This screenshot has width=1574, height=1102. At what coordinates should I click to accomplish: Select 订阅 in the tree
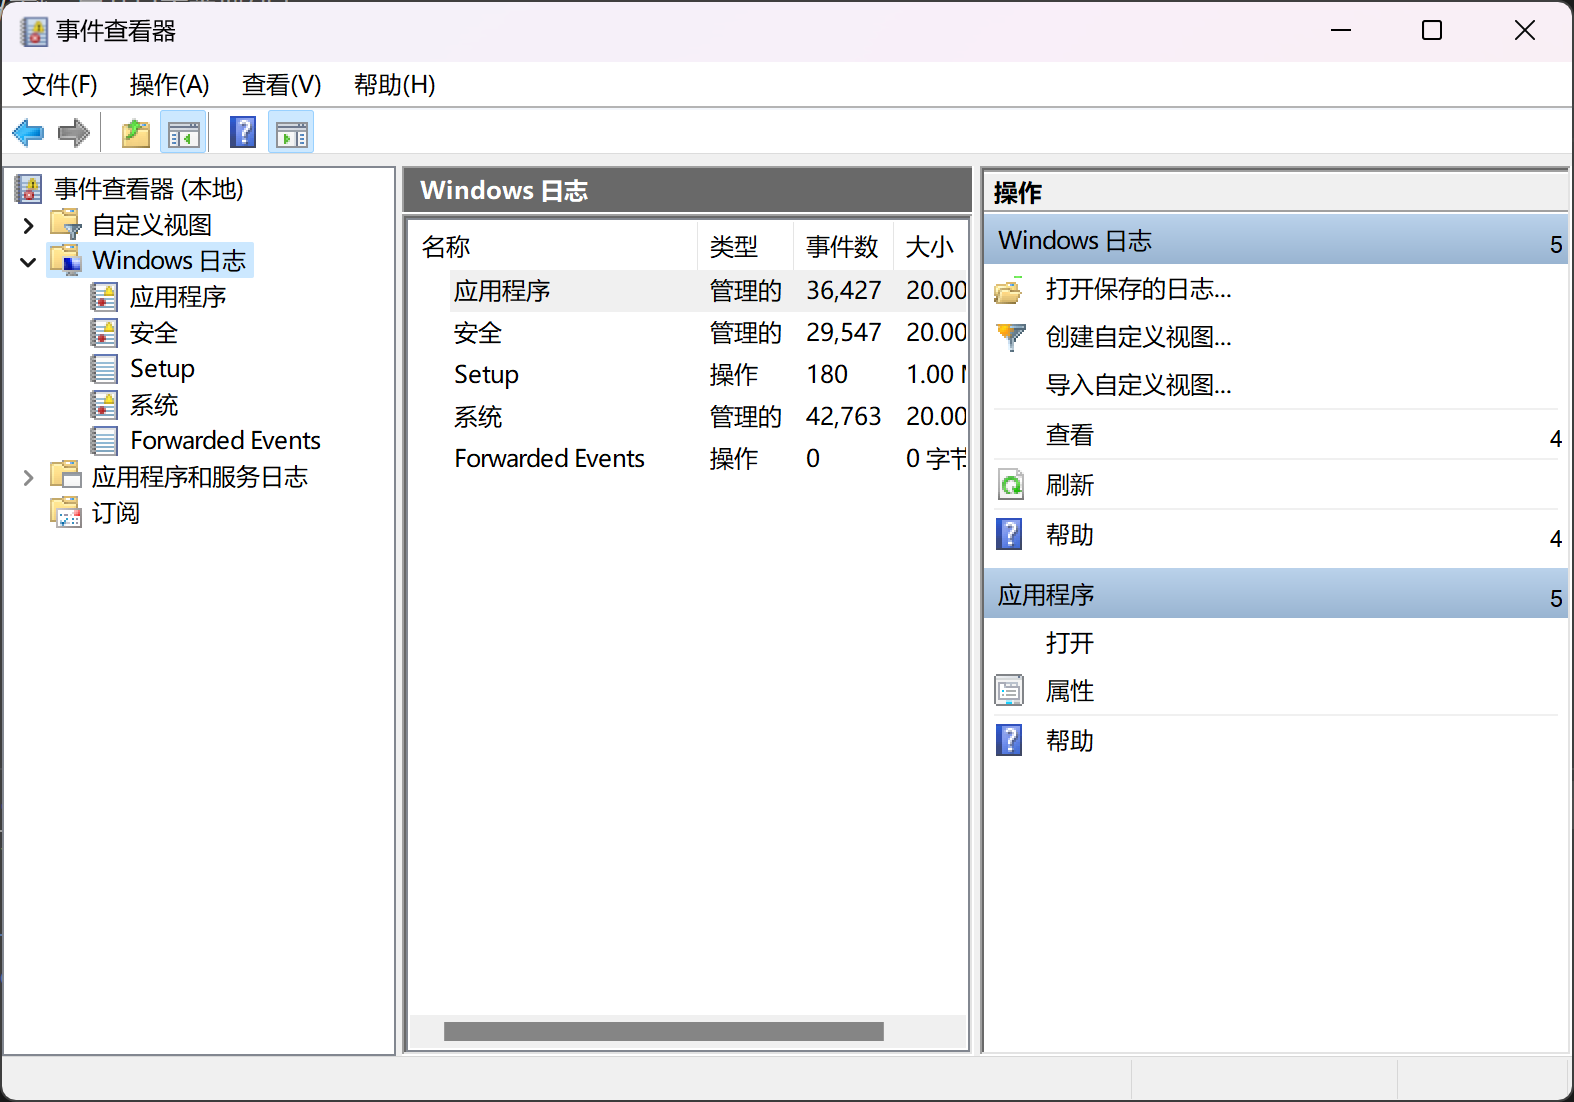116,513
